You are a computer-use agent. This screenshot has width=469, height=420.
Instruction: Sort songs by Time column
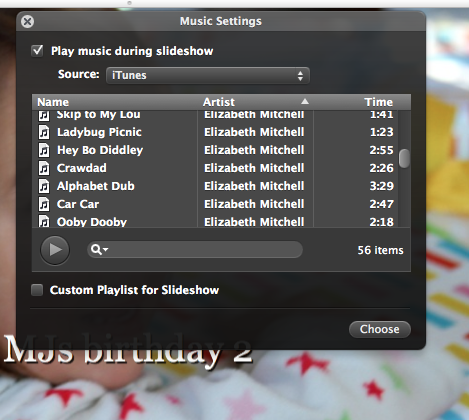click(362, 102)
